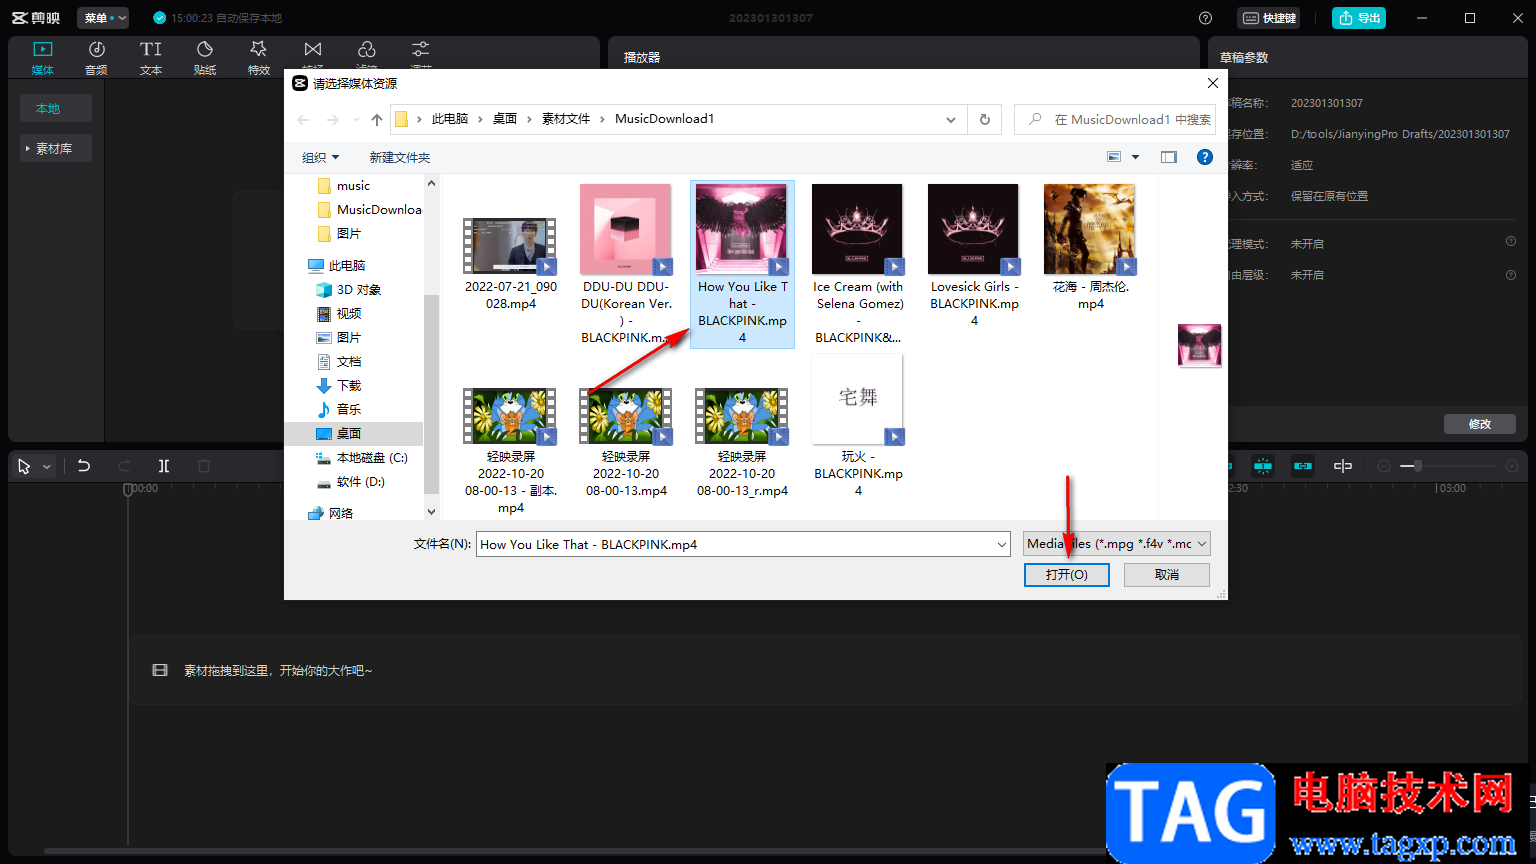
Task: Click 素材文件 in the address breadcrumb
Action: click(566, 119)
